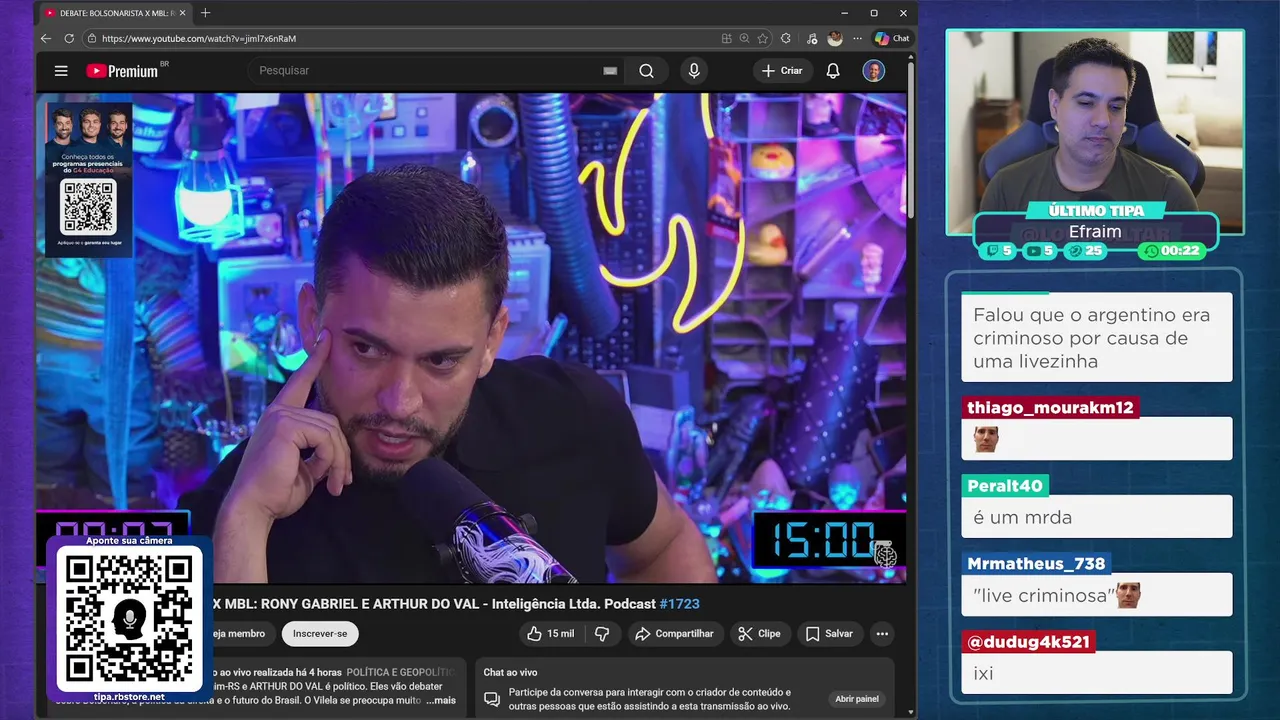Click thiago_mourakm12 chat username
This screenshot has width=1280, height=720.
coord(1050,407)
